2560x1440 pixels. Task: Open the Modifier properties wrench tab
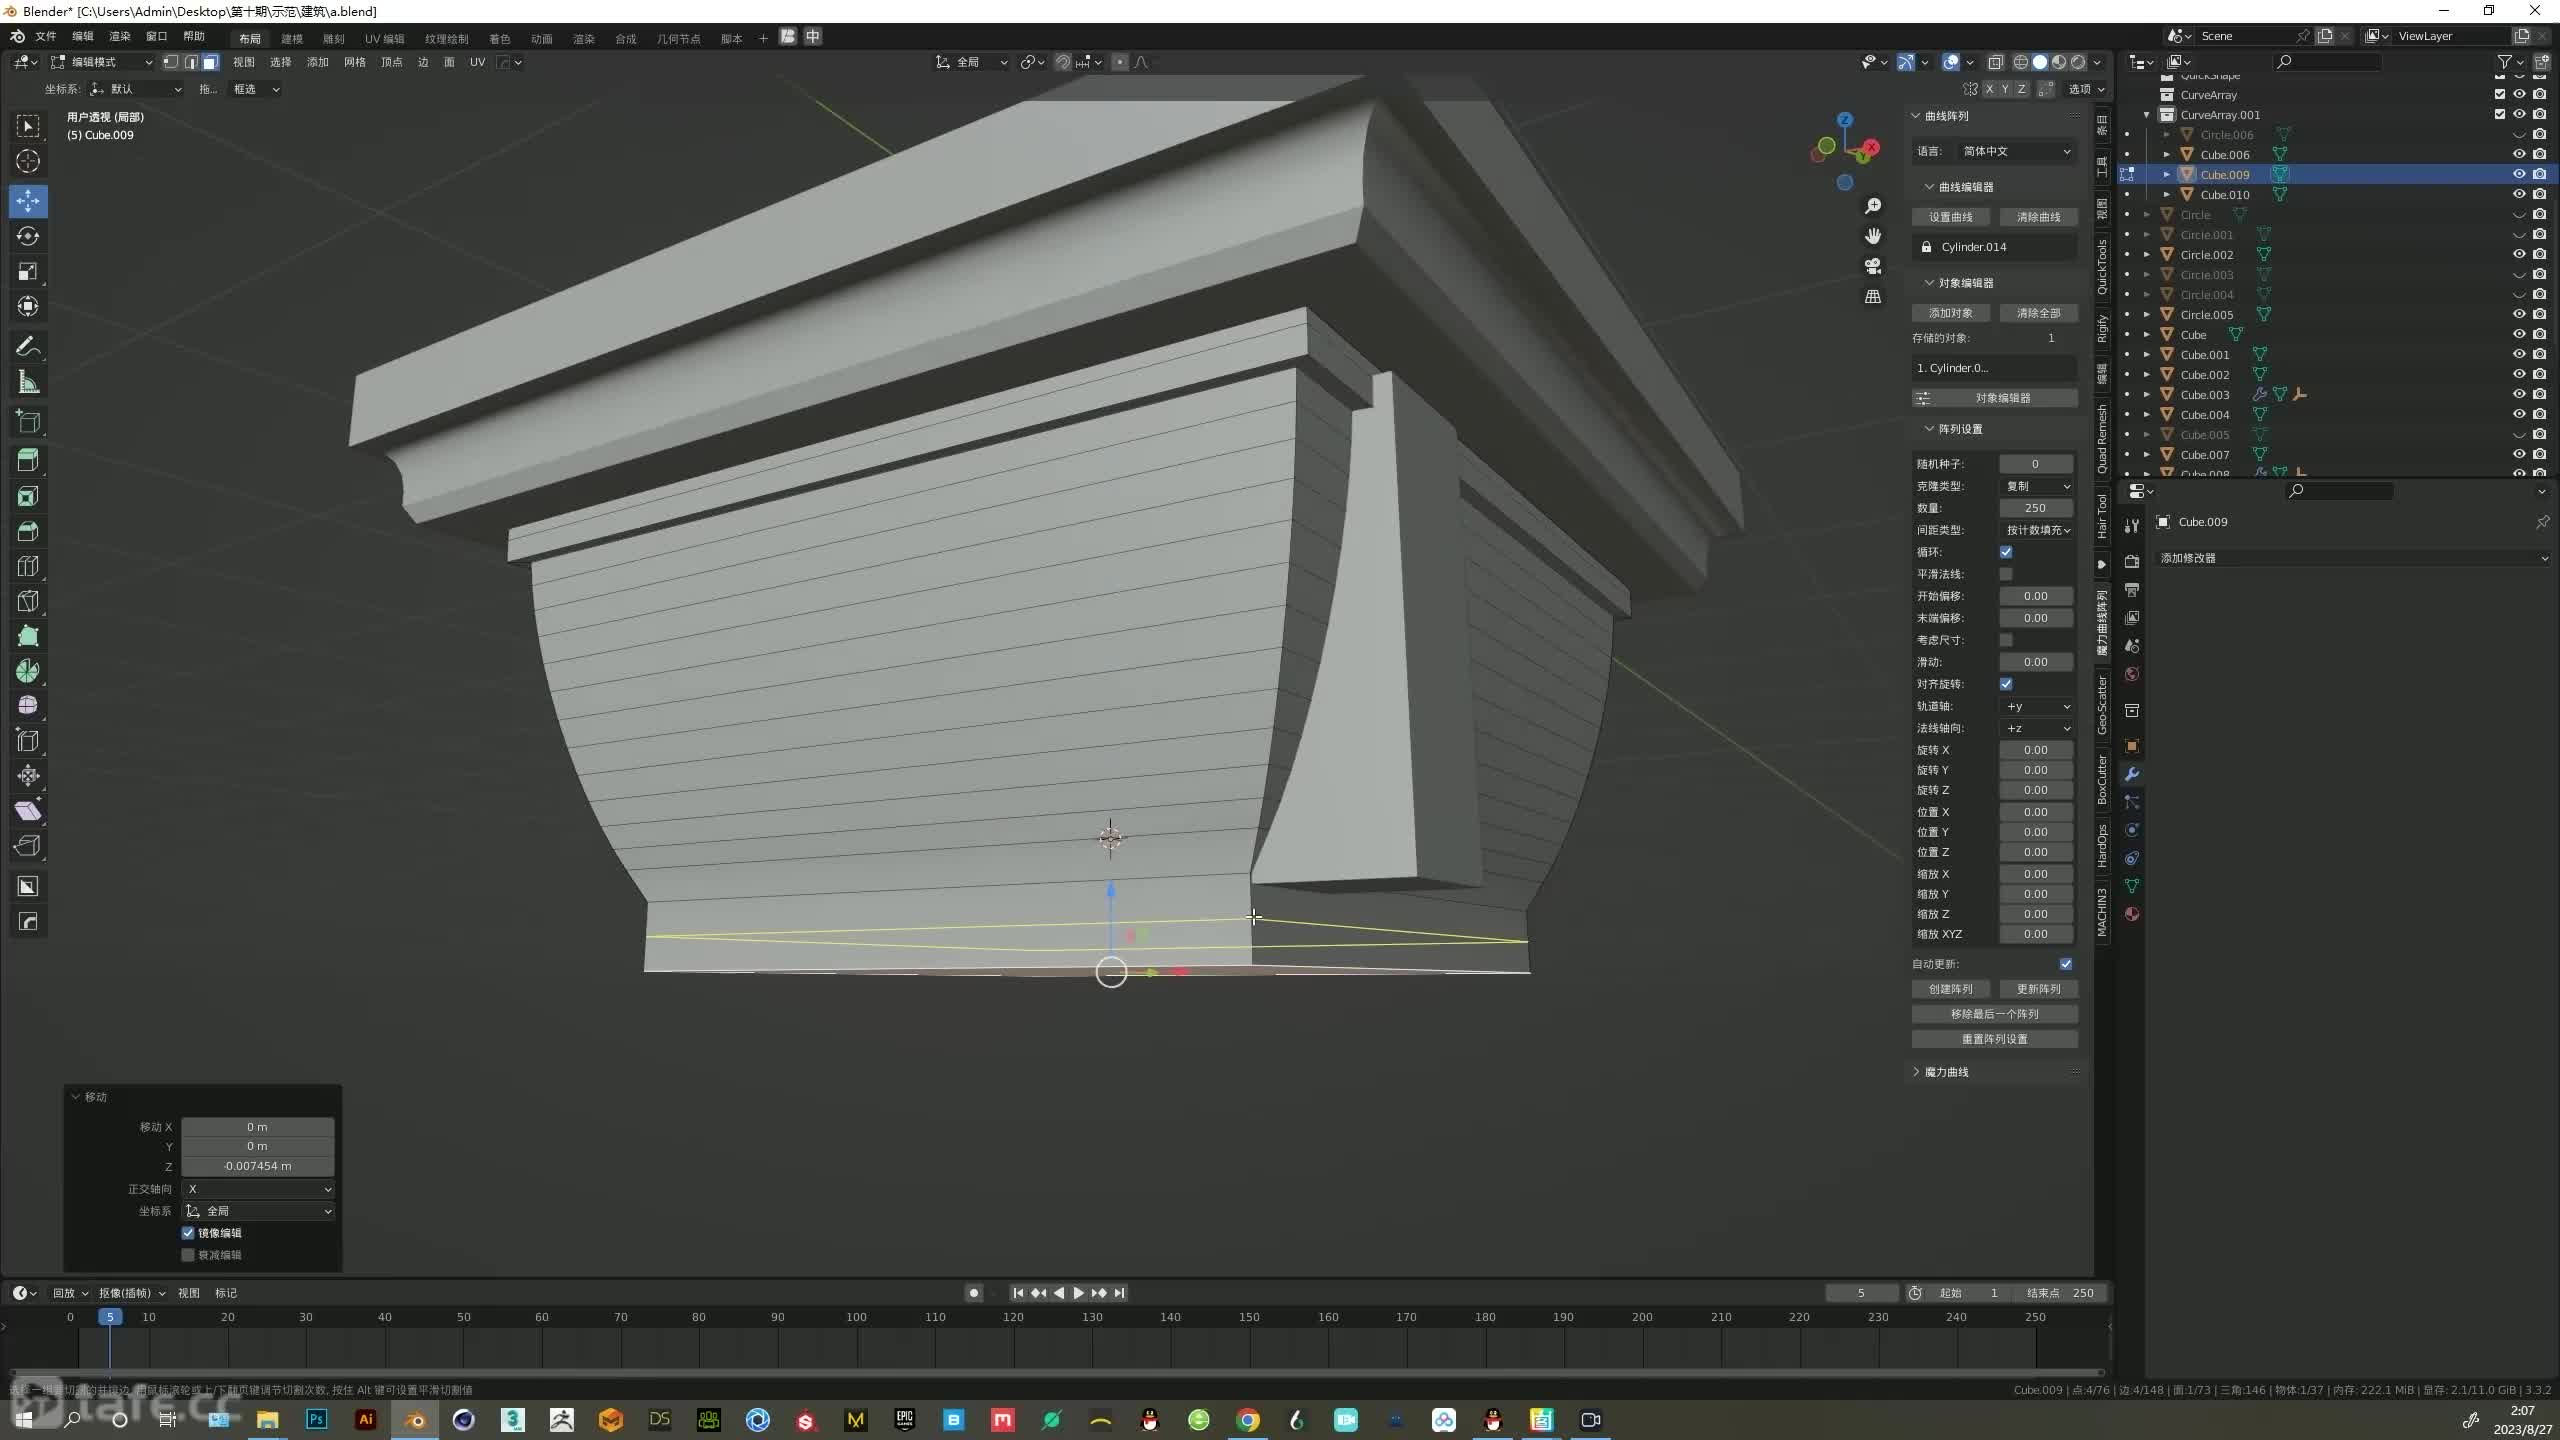pos(2132,774)
